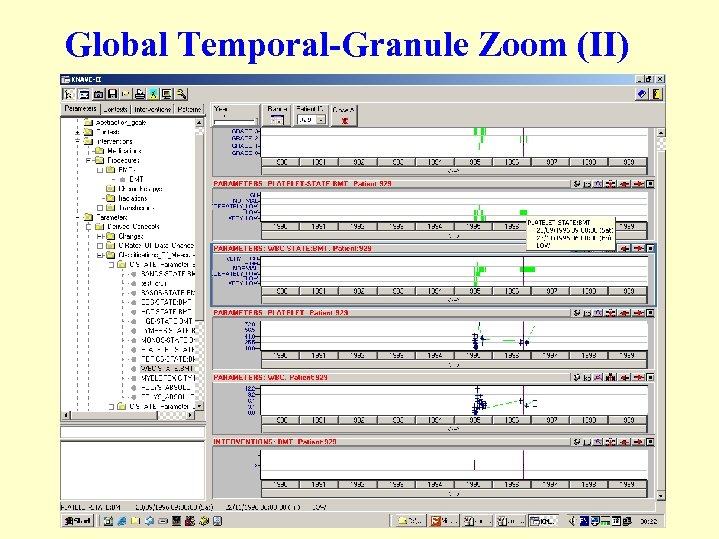Viewport: 719px width, 539px height.
Task: Click left red arrow on INTERVENTIONS BMT panel
Action: [624, 442]
